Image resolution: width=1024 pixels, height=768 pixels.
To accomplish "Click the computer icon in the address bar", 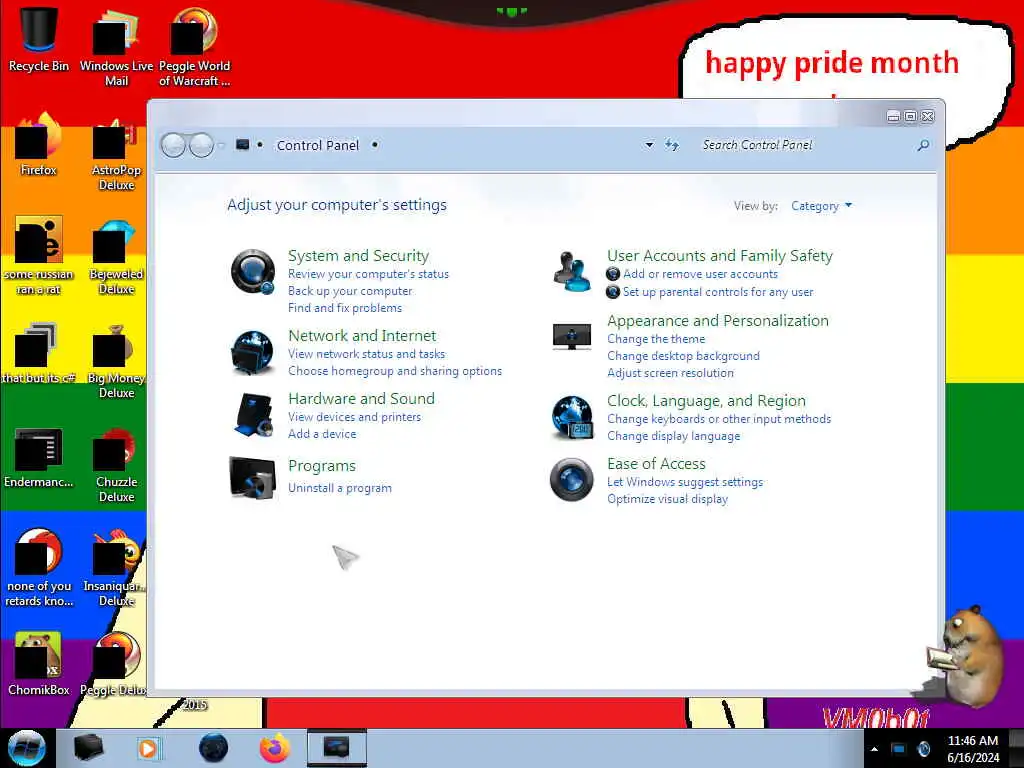I will point(242,144).
